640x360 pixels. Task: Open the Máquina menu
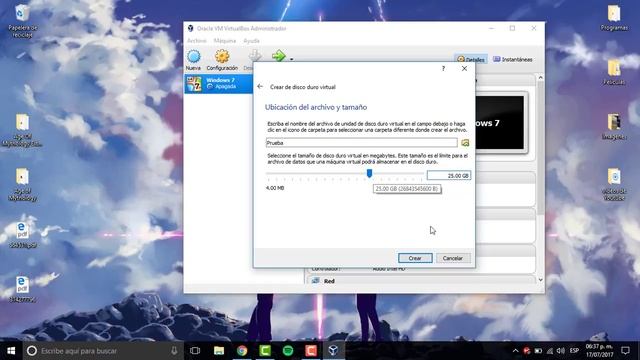(225, 41)
